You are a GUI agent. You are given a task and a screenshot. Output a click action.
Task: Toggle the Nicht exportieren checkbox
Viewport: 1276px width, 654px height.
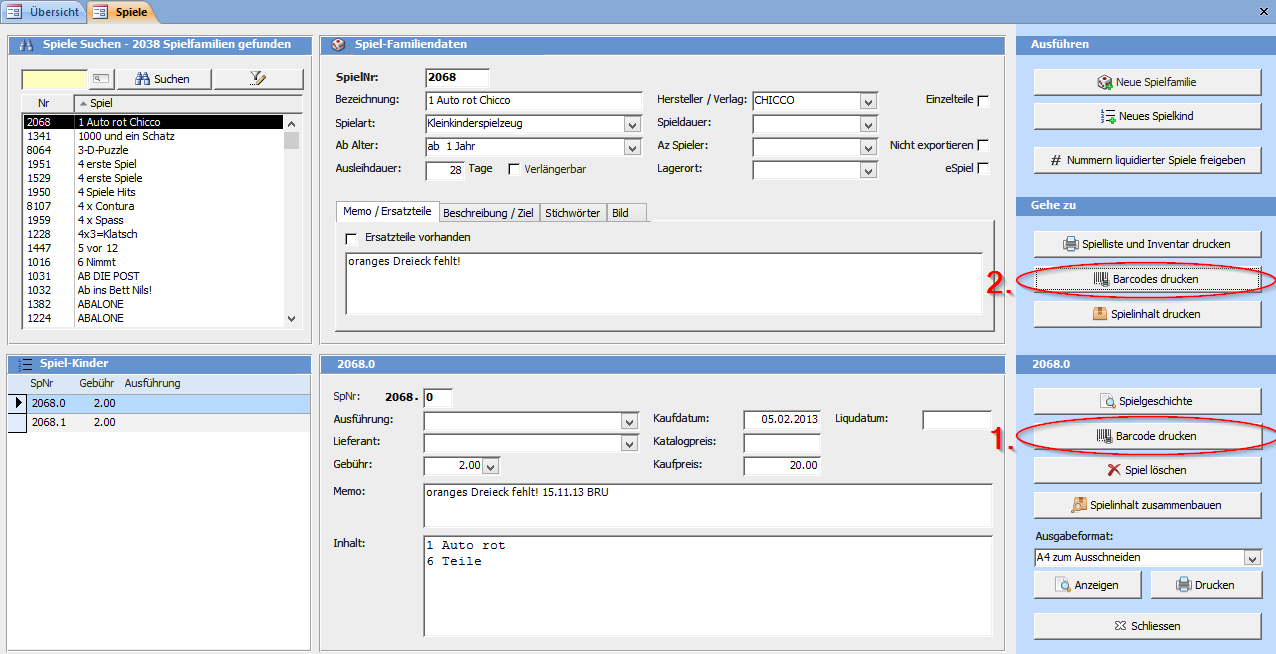point(983,146)
